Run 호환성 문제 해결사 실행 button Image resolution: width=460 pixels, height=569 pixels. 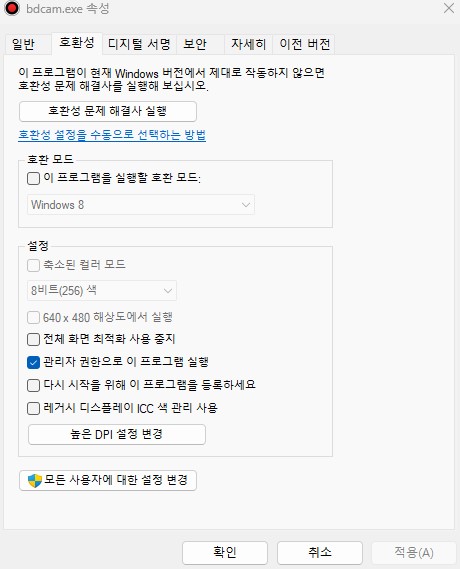[x=108, y=111]
